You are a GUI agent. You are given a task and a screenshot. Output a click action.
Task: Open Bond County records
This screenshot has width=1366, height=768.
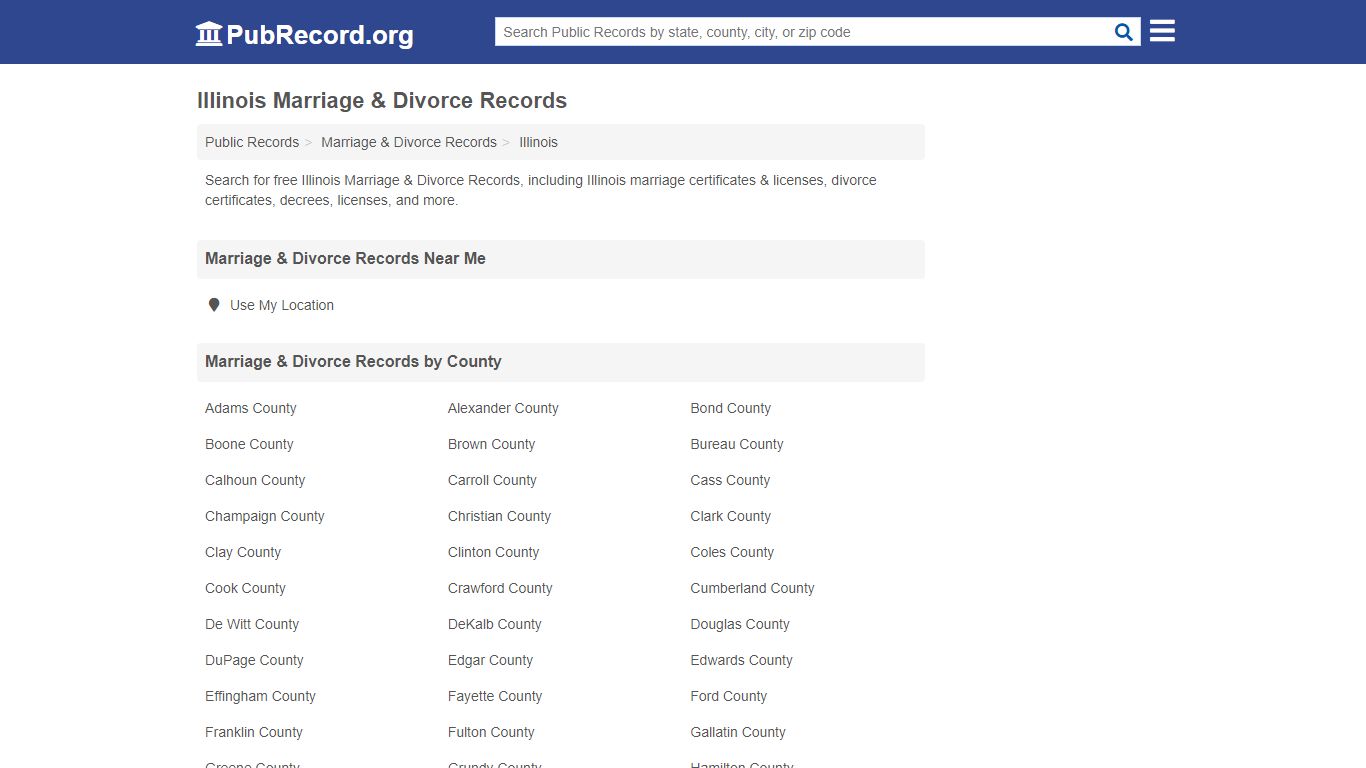(x=731, y=408)
